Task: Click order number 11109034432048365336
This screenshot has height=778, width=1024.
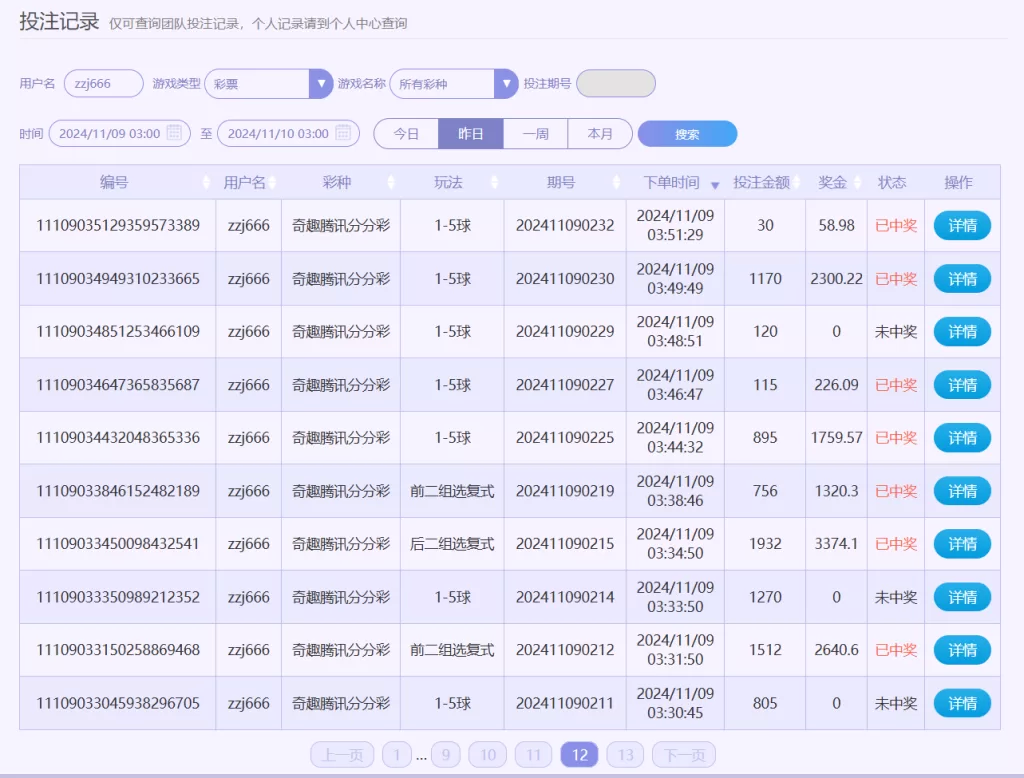Action: (118, 438)
